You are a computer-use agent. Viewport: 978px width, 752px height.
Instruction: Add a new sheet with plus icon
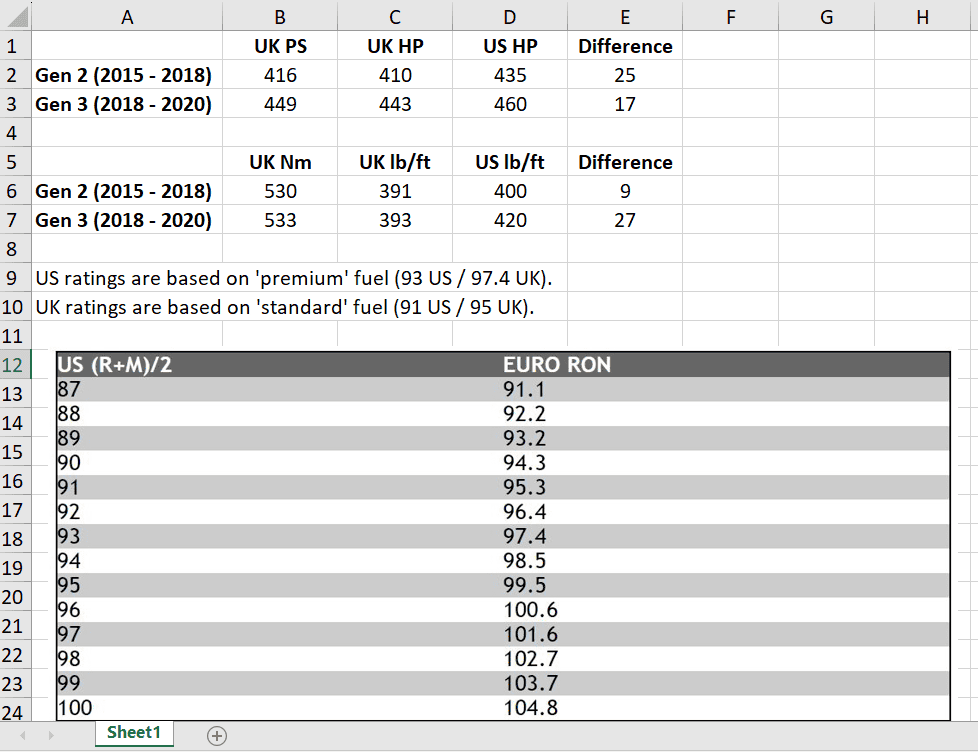click(216, 736)
